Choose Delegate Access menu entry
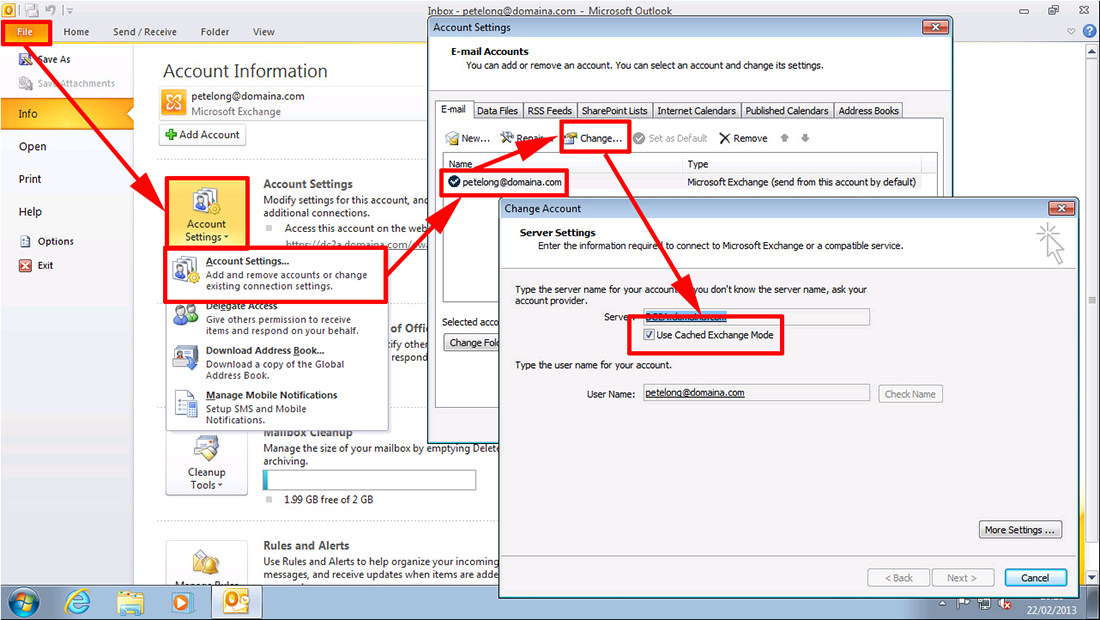 [277, 319]
